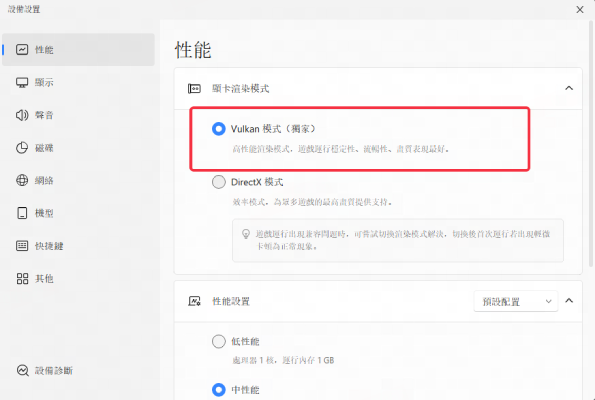
Task: Choose the 中性能 radio option
Action: (x=219, y=390)
